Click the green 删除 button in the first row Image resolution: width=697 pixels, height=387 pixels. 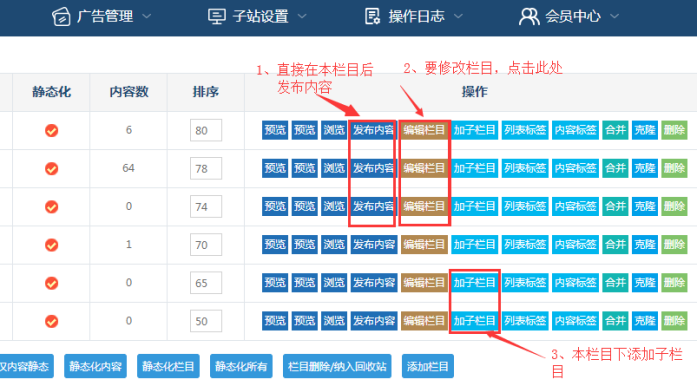pos(674,130)
